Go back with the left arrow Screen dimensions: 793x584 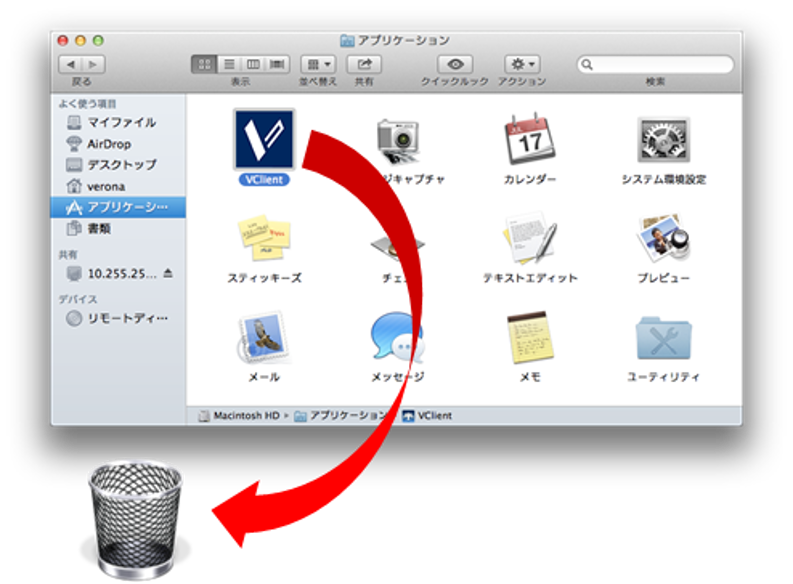[70, 64]
